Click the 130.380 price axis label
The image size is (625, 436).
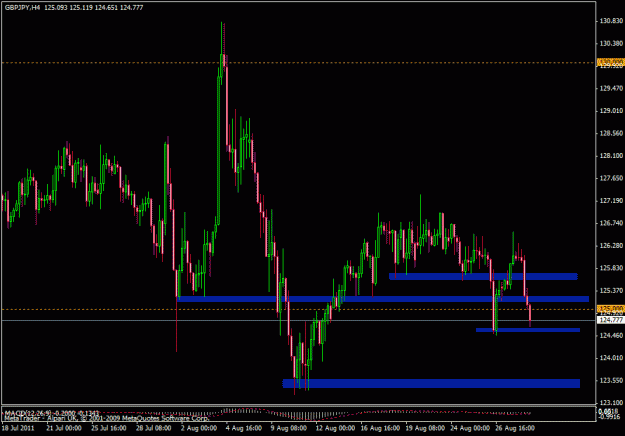pos(611,43)
